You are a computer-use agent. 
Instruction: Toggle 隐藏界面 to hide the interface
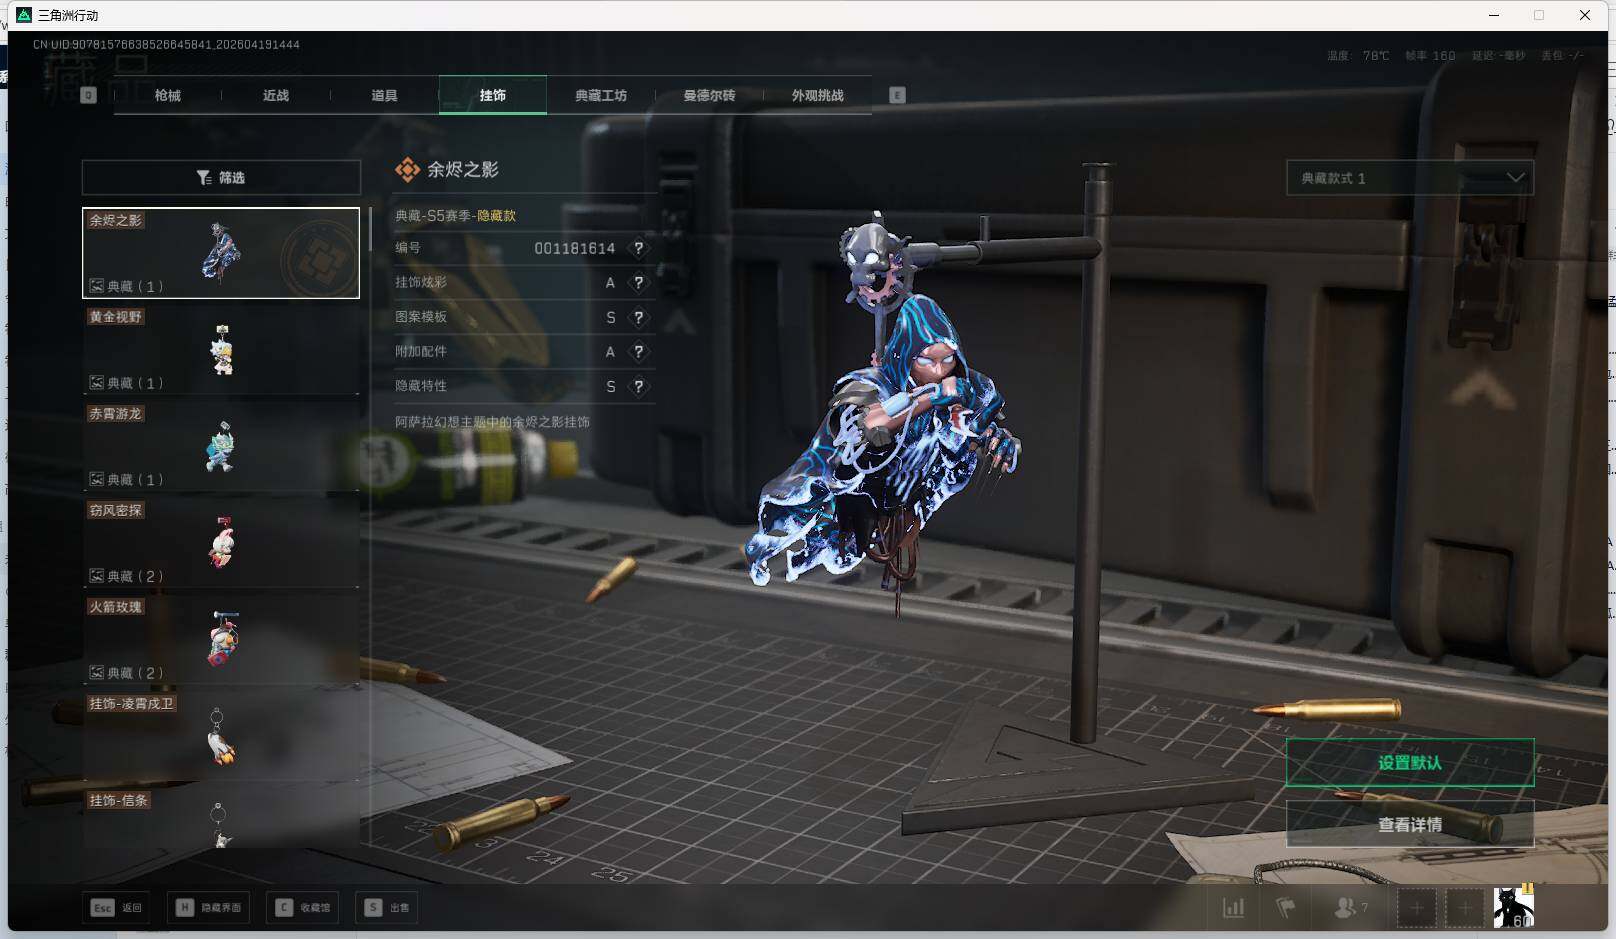210,908
